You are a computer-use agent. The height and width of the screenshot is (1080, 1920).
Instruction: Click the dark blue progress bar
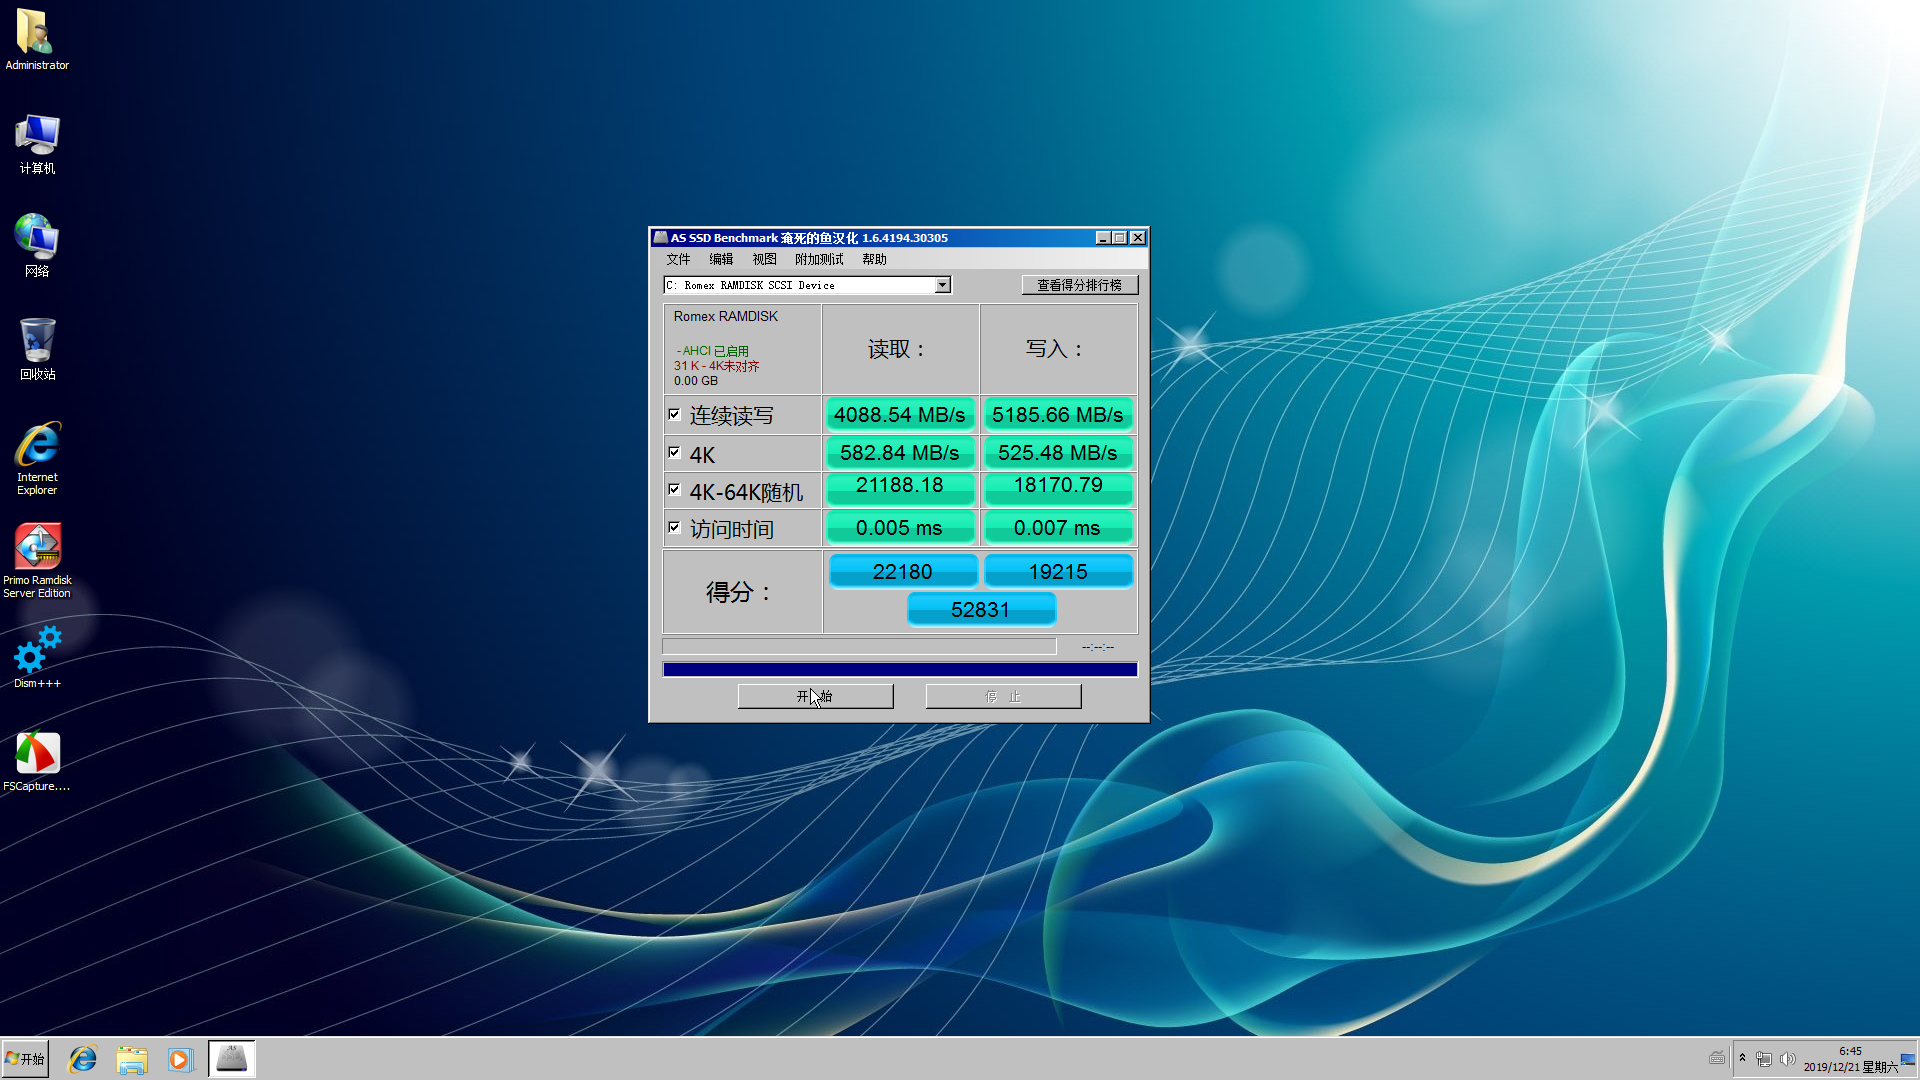900,669
